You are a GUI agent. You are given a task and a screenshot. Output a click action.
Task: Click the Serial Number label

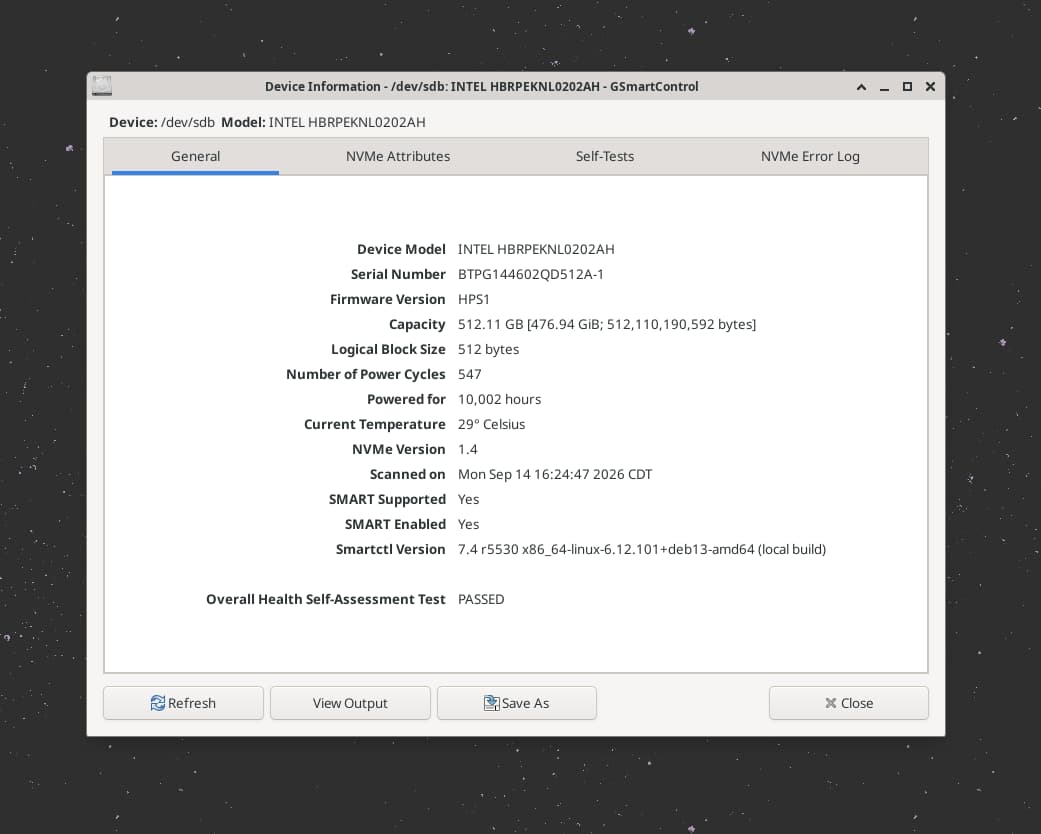[x=398, y=274]
